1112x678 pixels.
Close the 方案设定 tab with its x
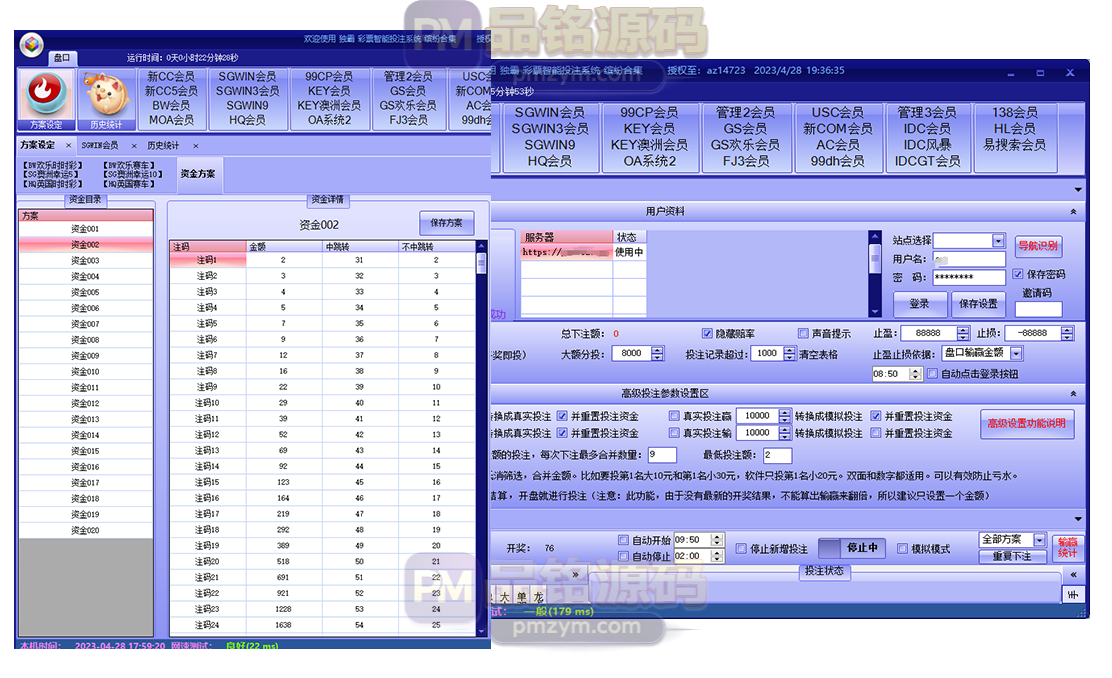pos(68,145)
